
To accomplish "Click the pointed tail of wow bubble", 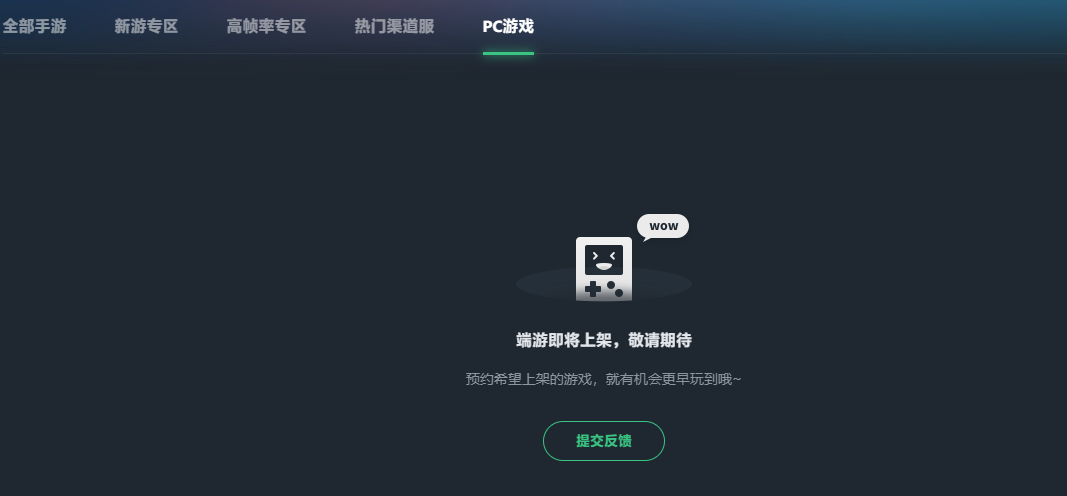I will pos(646,238).
